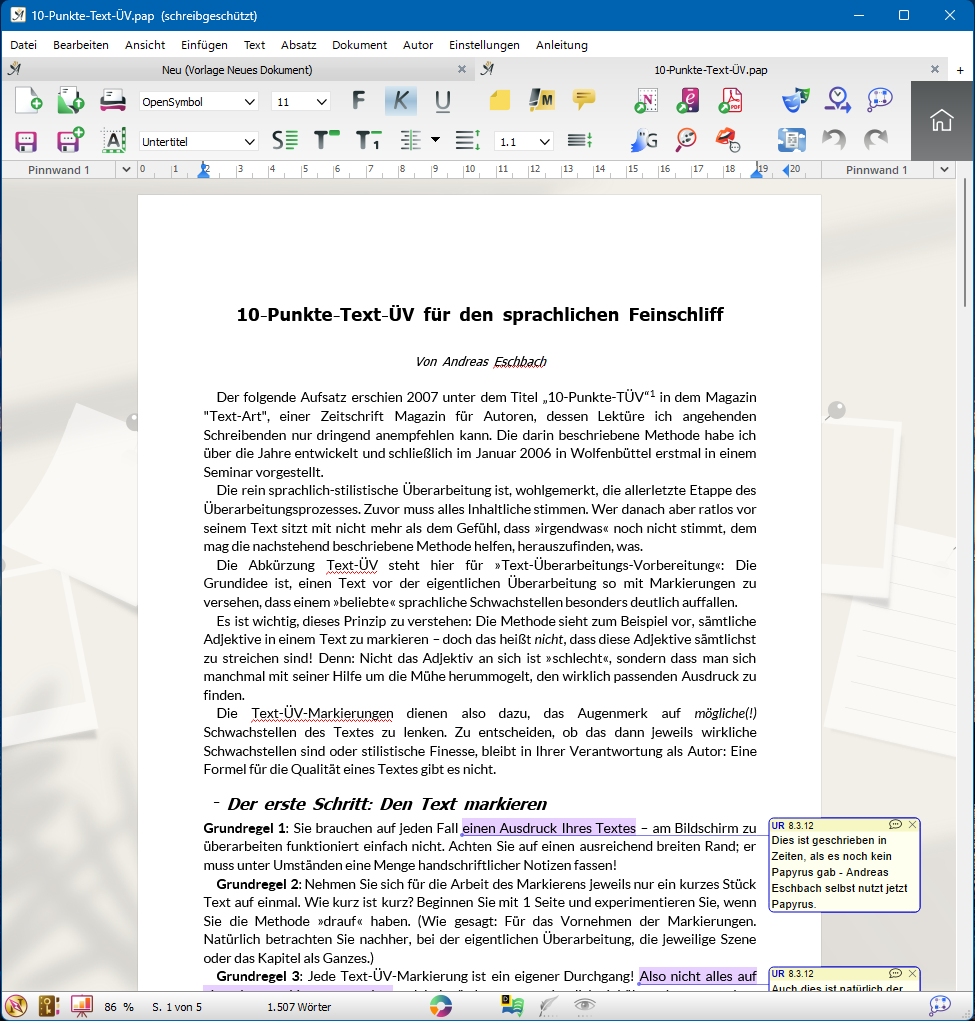This screenshot has height=1021, width=975.
Task: Click the undo arrow
Action: (834, 140)
